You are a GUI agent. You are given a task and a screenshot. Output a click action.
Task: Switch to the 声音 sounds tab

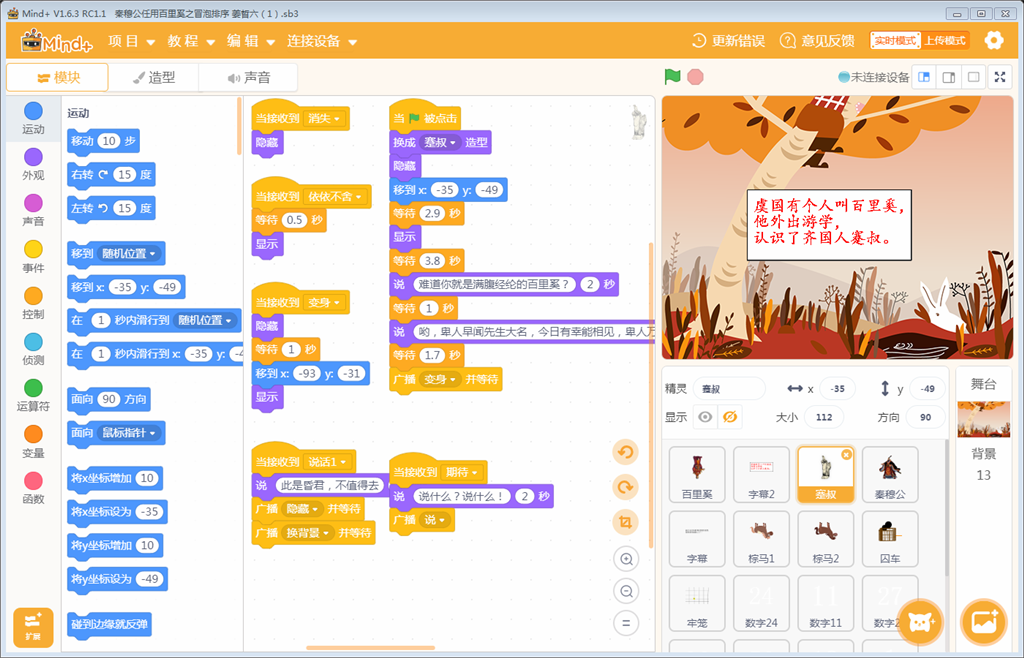coord(248,78)
